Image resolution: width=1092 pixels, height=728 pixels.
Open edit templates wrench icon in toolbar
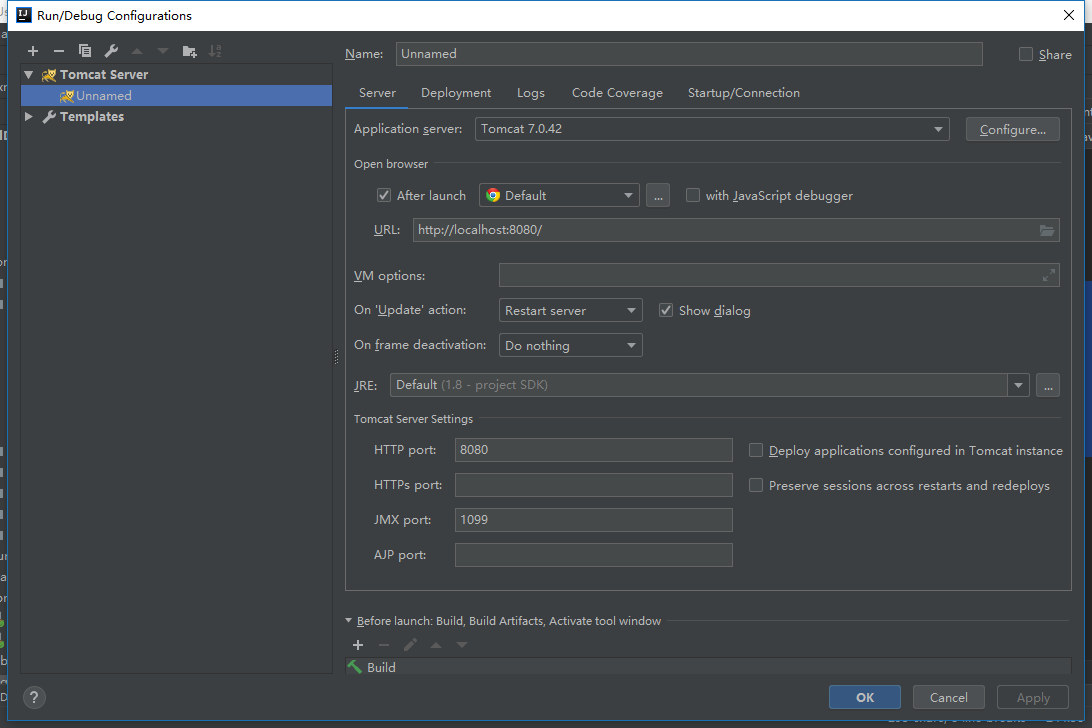point(111,51)
